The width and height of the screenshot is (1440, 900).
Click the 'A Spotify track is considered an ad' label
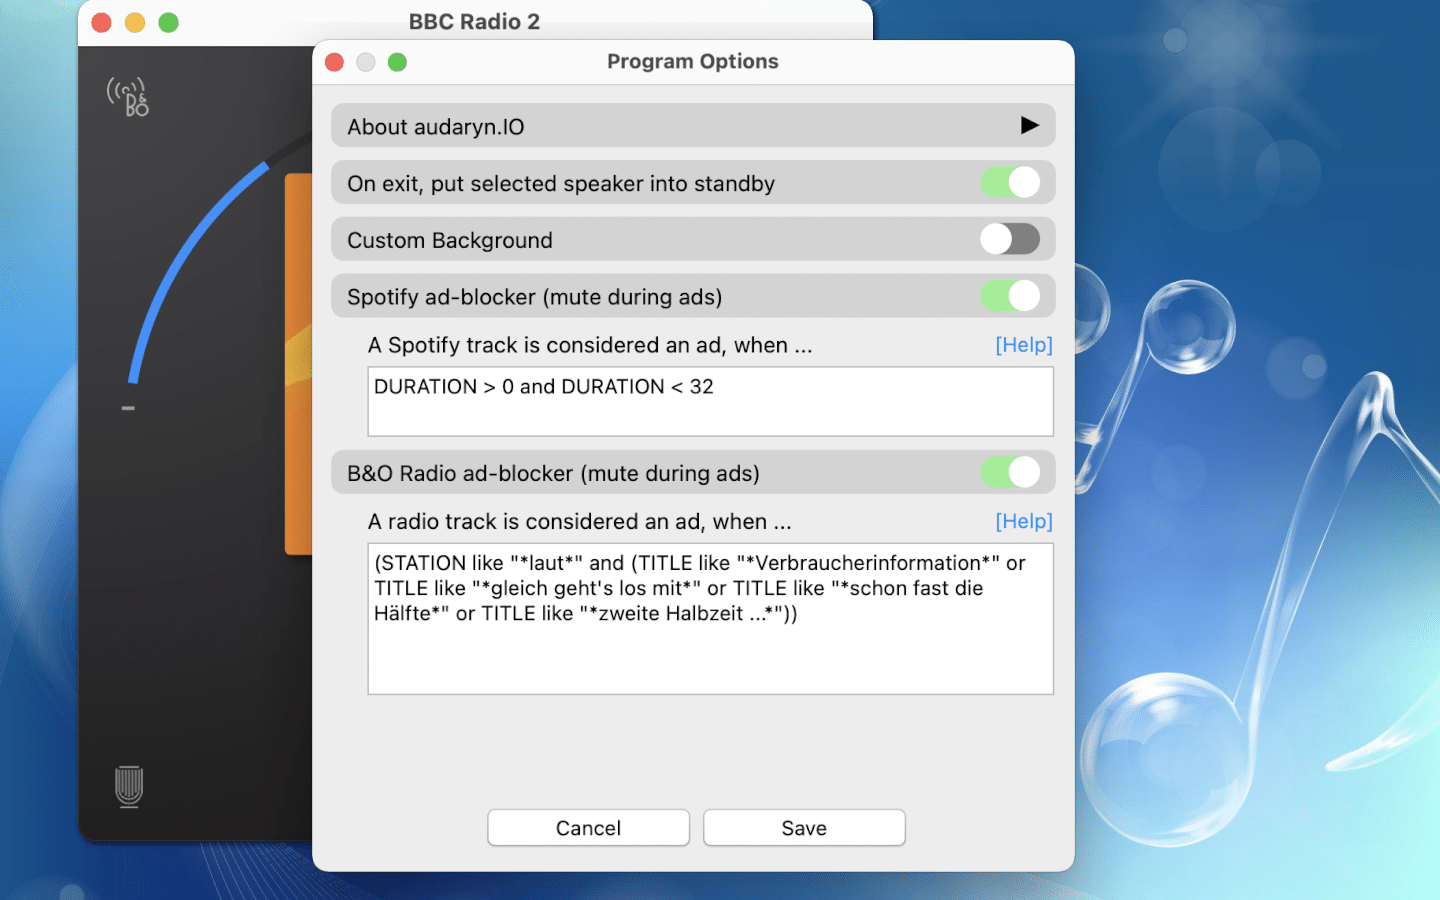coord(590,345)
